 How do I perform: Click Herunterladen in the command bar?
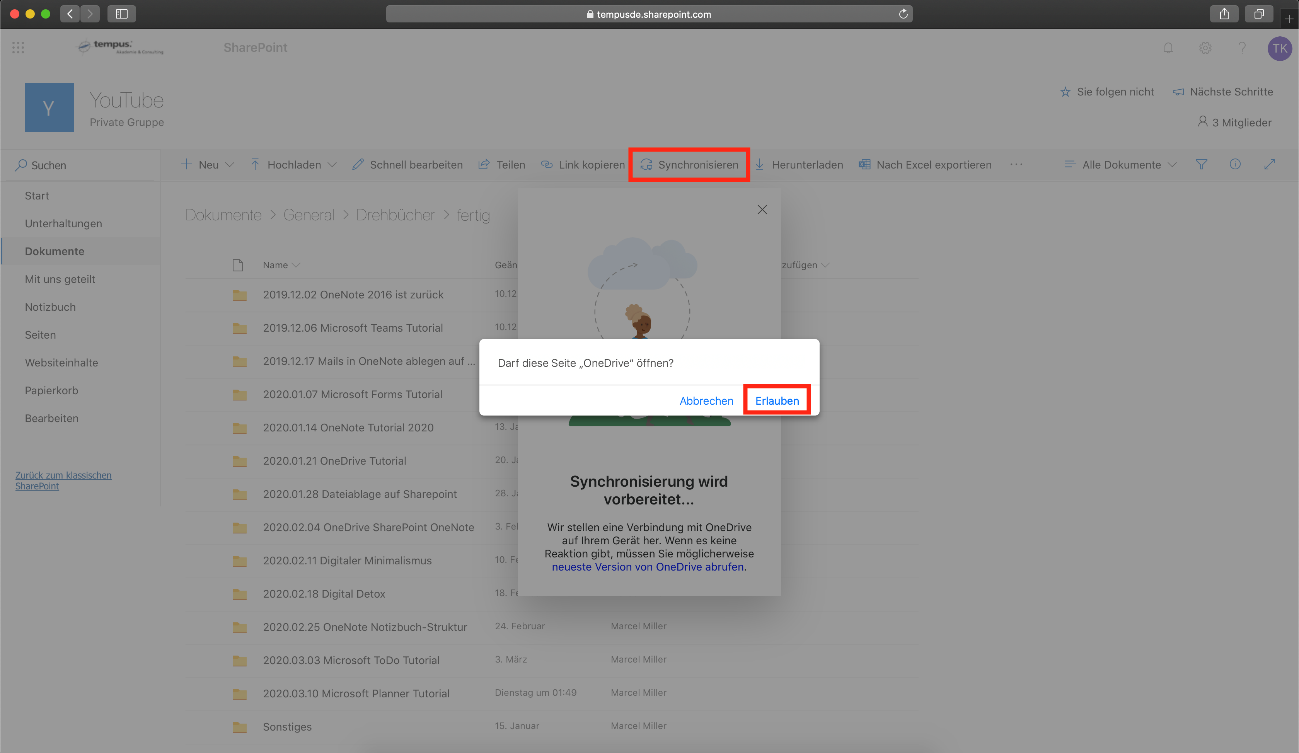799,165
